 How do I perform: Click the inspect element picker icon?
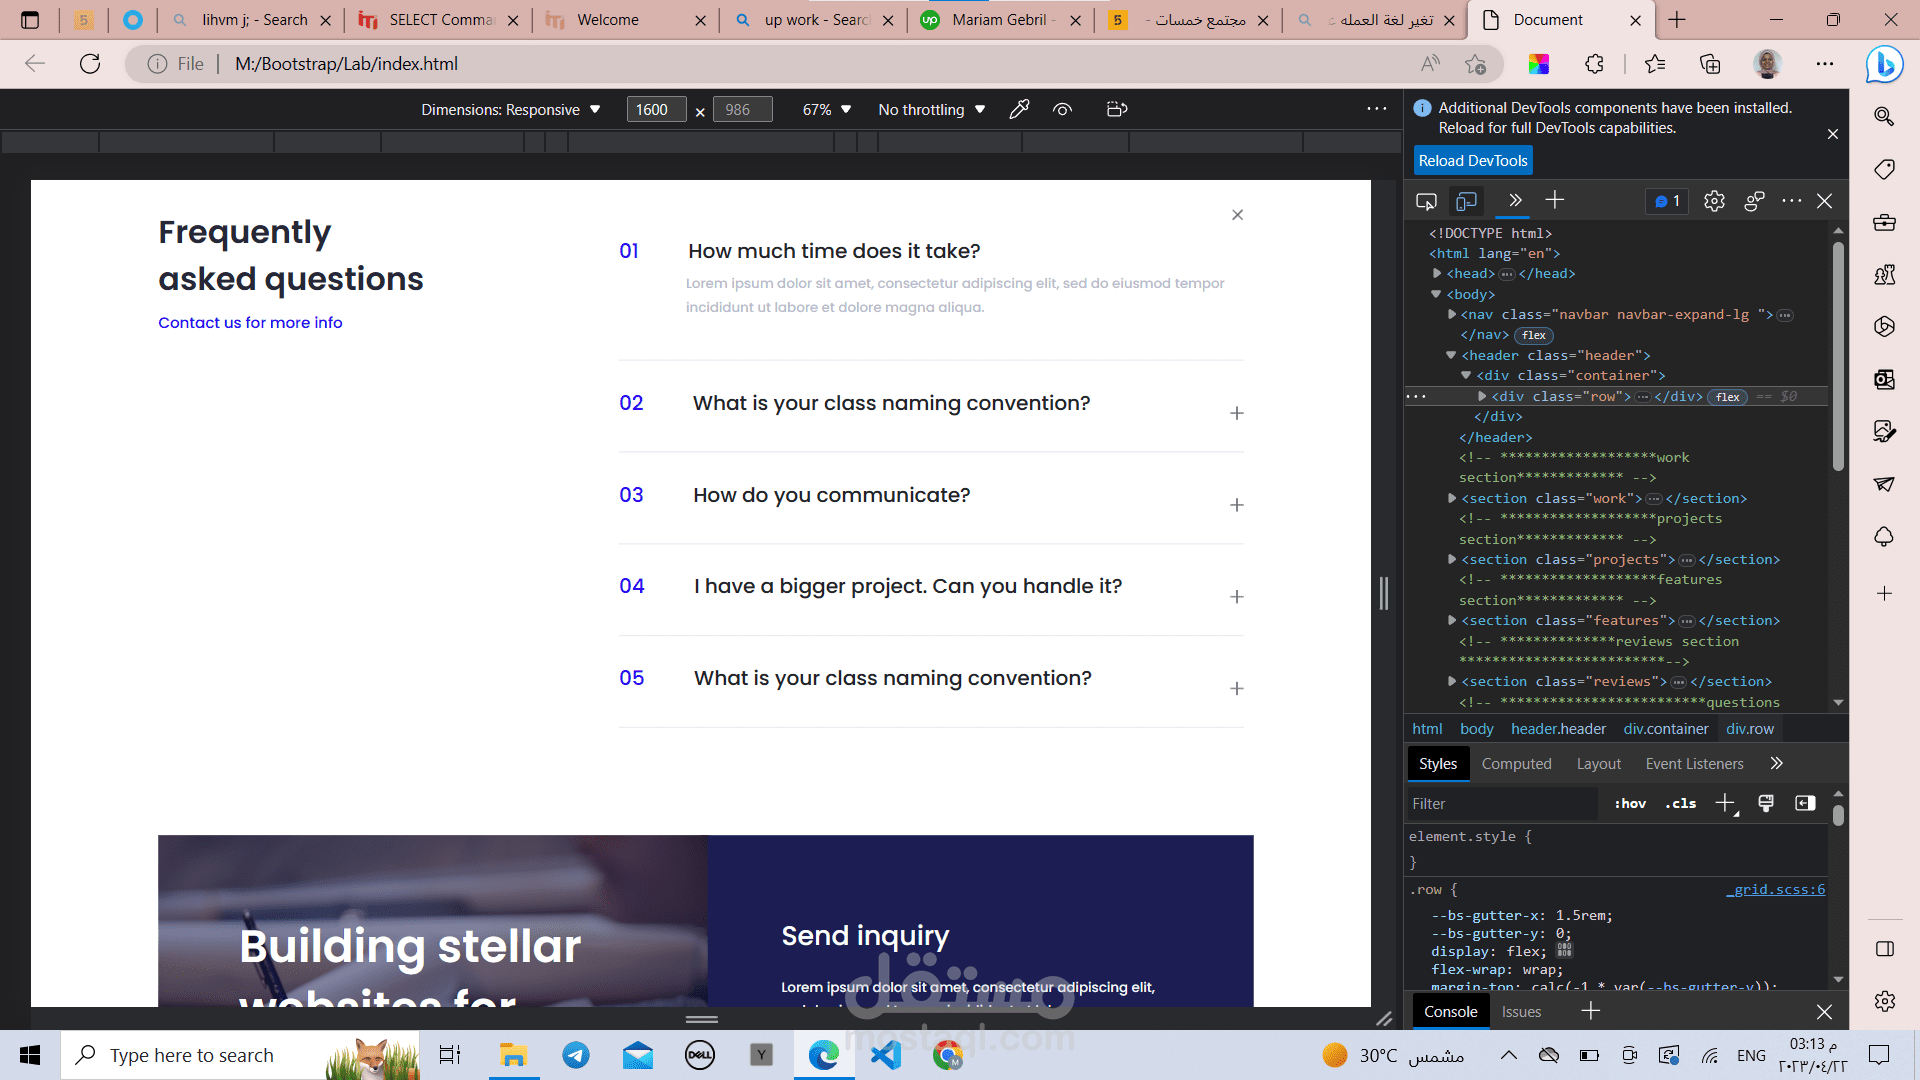point(1426,201)
